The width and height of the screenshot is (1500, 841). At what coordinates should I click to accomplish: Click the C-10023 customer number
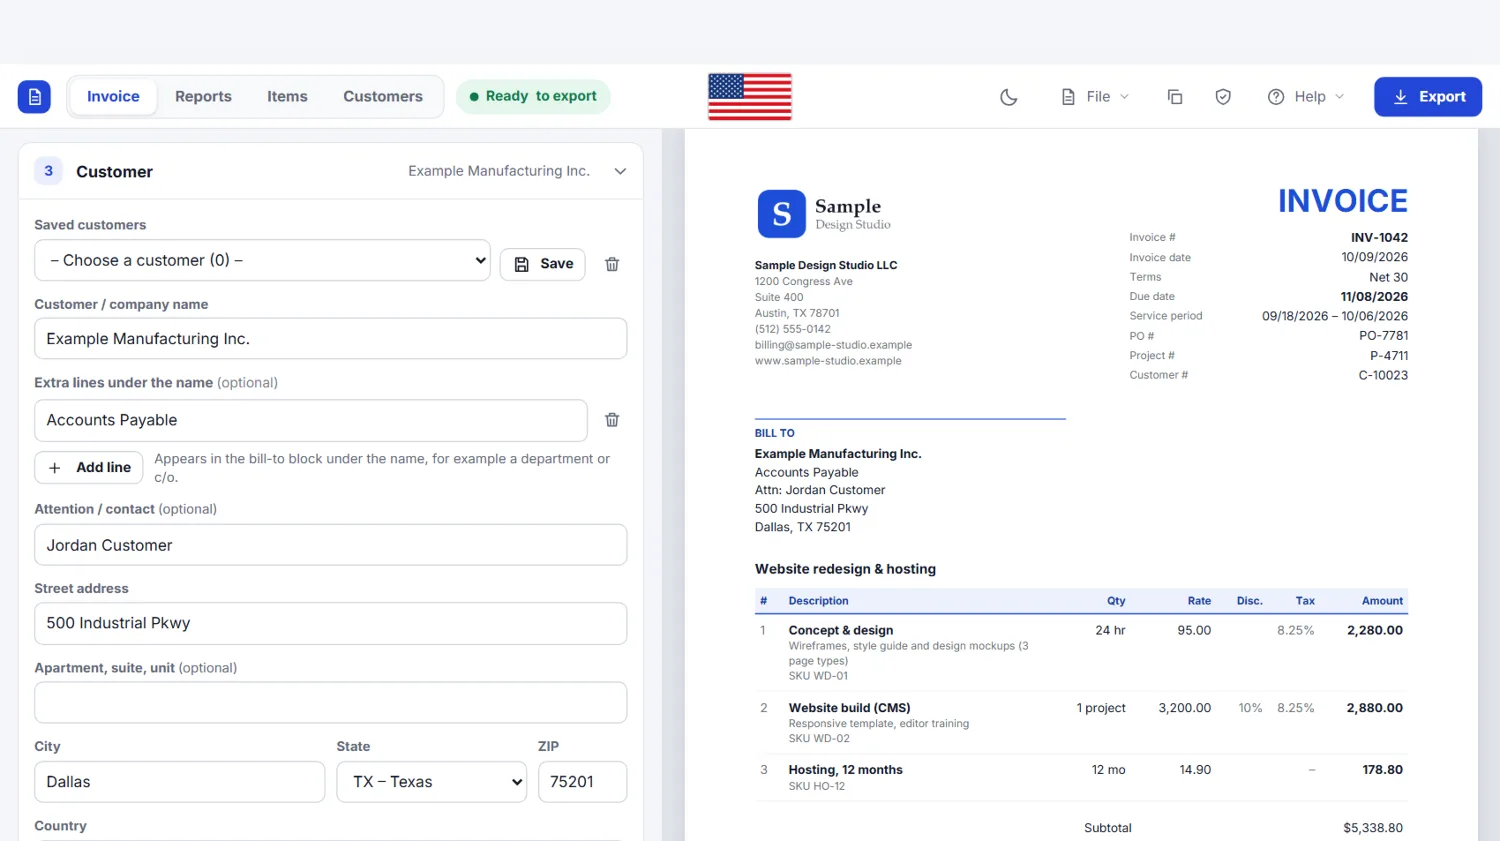click(x=1383, y=376)
